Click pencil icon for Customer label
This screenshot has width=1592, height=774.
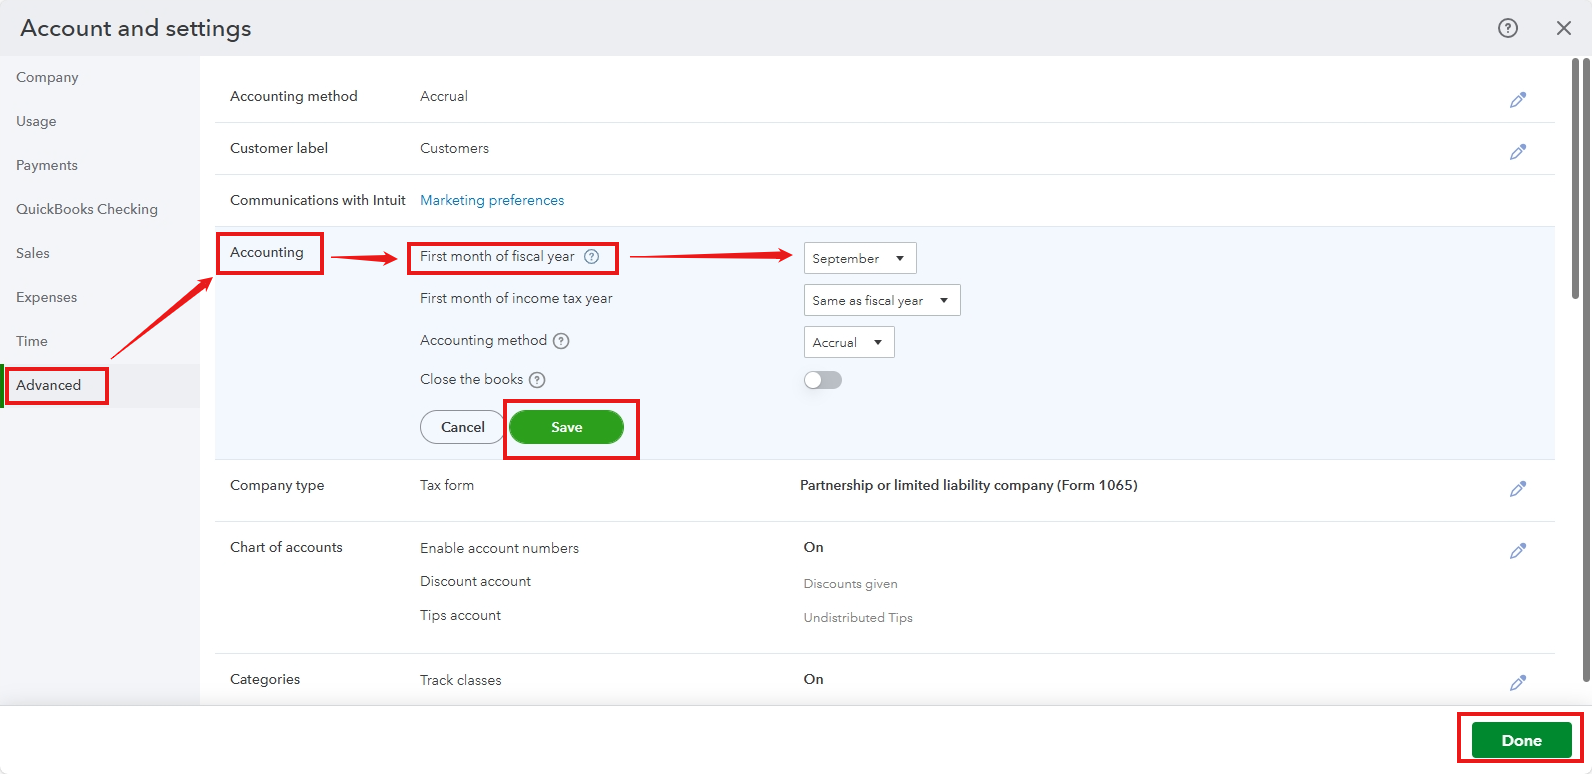(1517, 152)
